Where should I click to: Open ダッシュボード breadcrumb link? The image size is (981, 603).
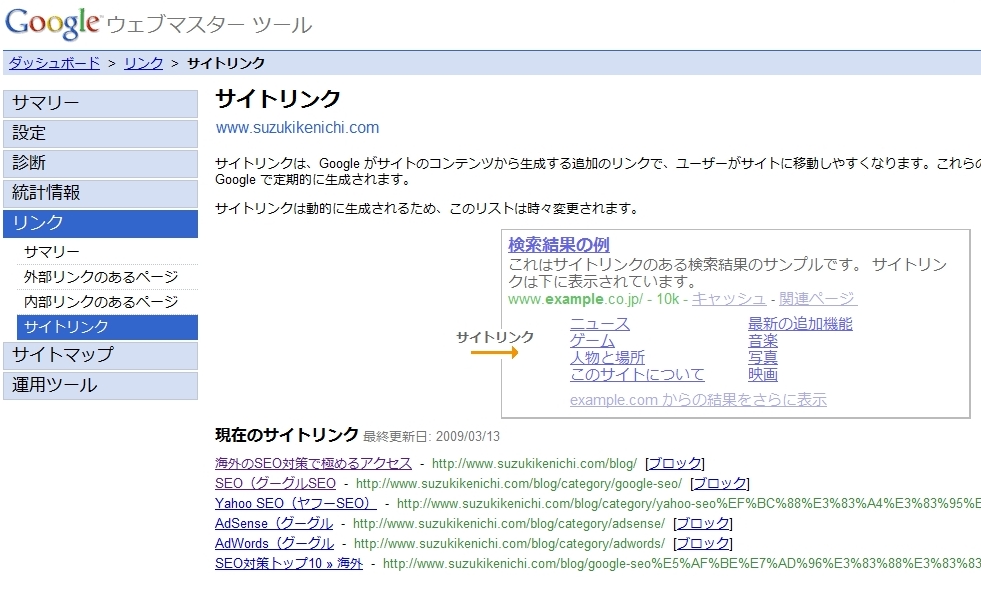click(x=54, y=63)
